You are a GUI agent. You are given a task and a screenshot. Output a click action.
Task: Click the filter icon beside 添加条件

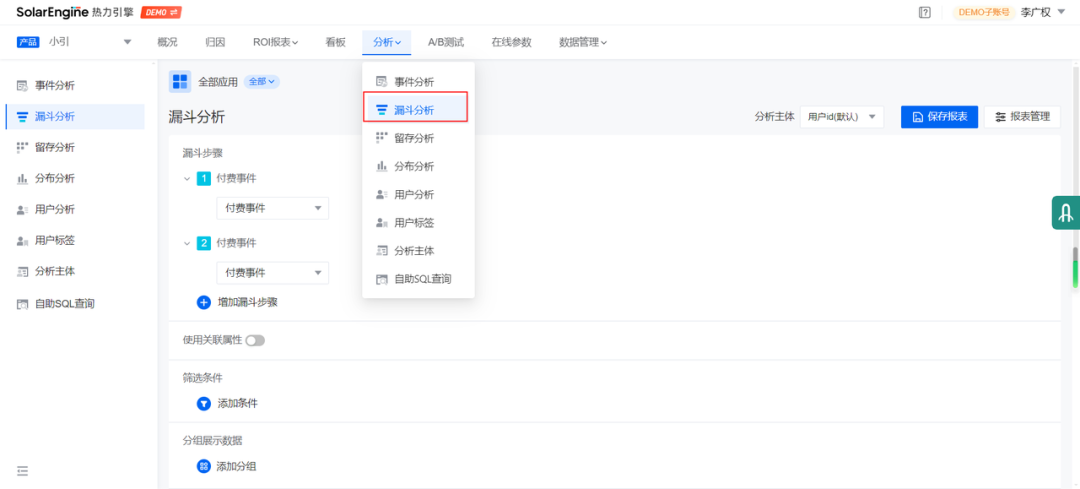point(204,404)
